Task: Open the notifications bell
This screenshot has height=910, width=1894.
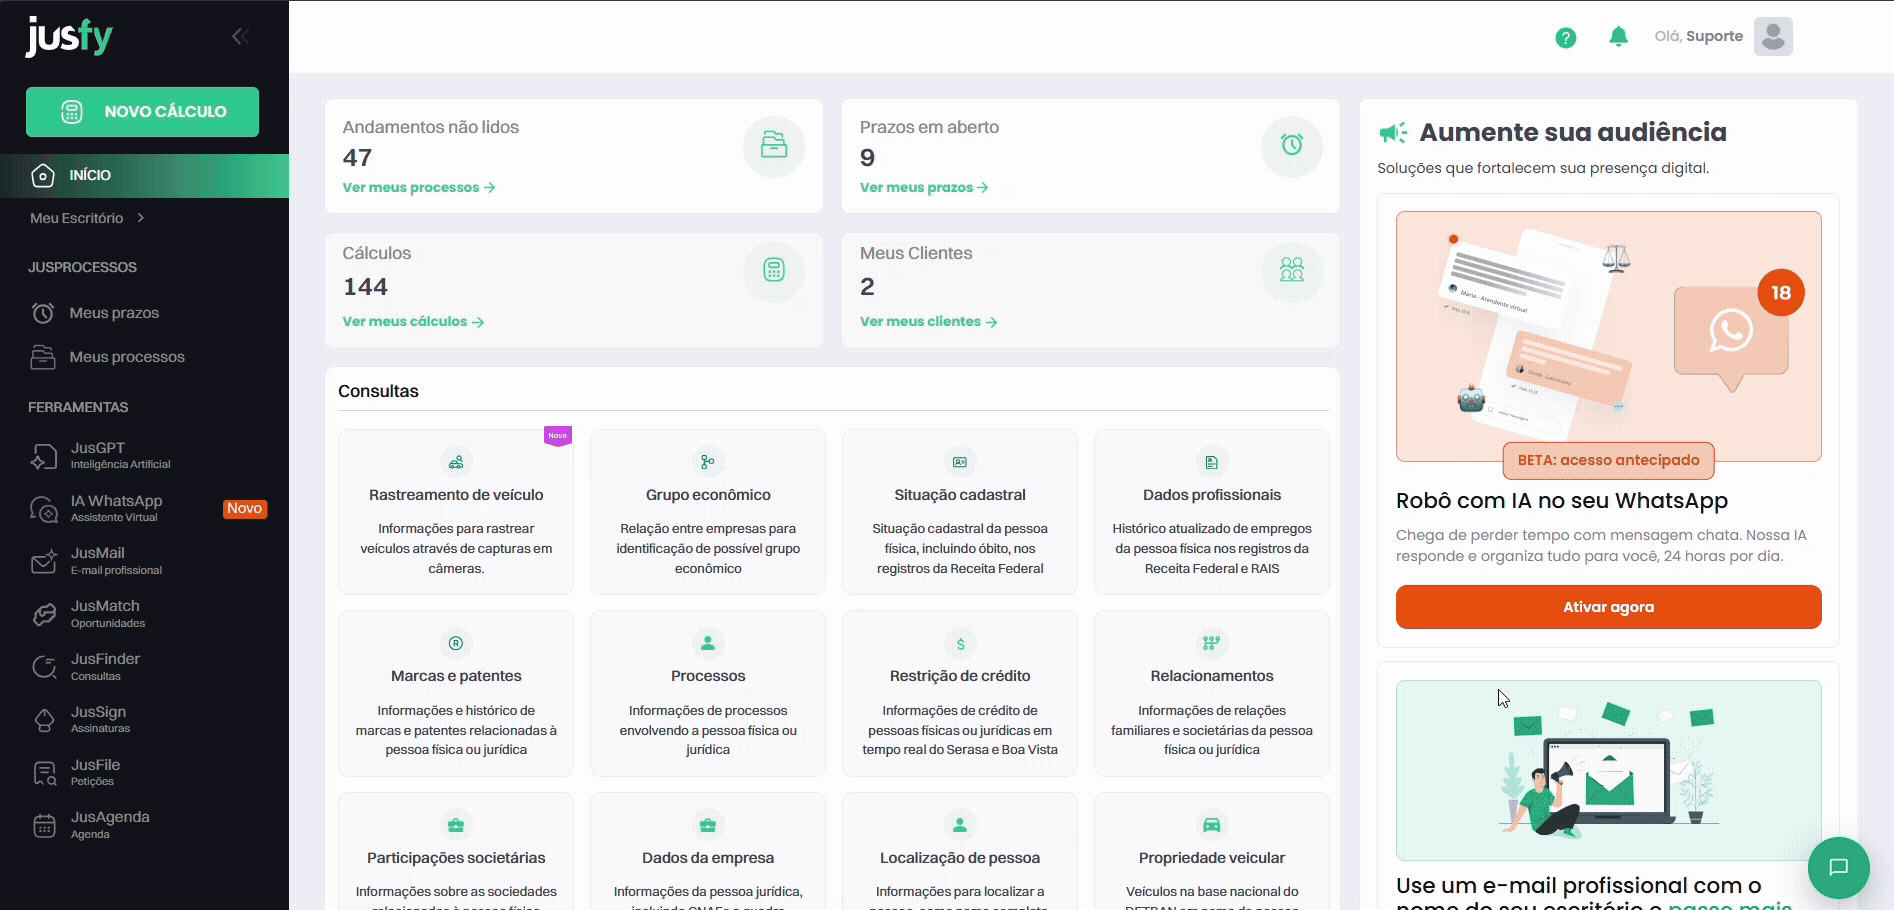Action: 1618,37
